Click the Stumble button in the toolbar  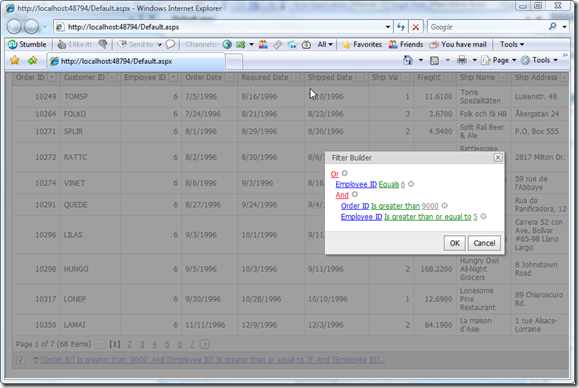[27, 44]
